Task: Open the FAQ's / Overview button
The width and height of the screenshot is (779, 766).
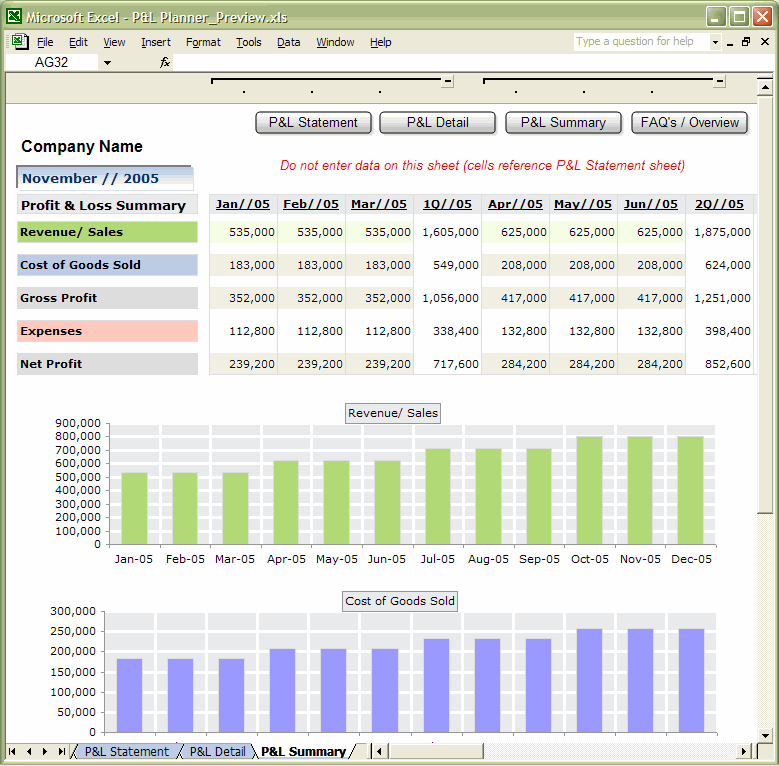Action: tap(690, 123)
